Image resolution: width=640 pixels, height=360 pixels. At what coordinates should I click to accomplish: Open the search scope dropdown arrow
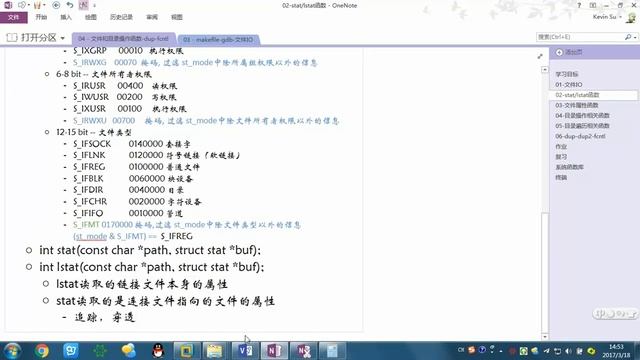tap(635, 37)
